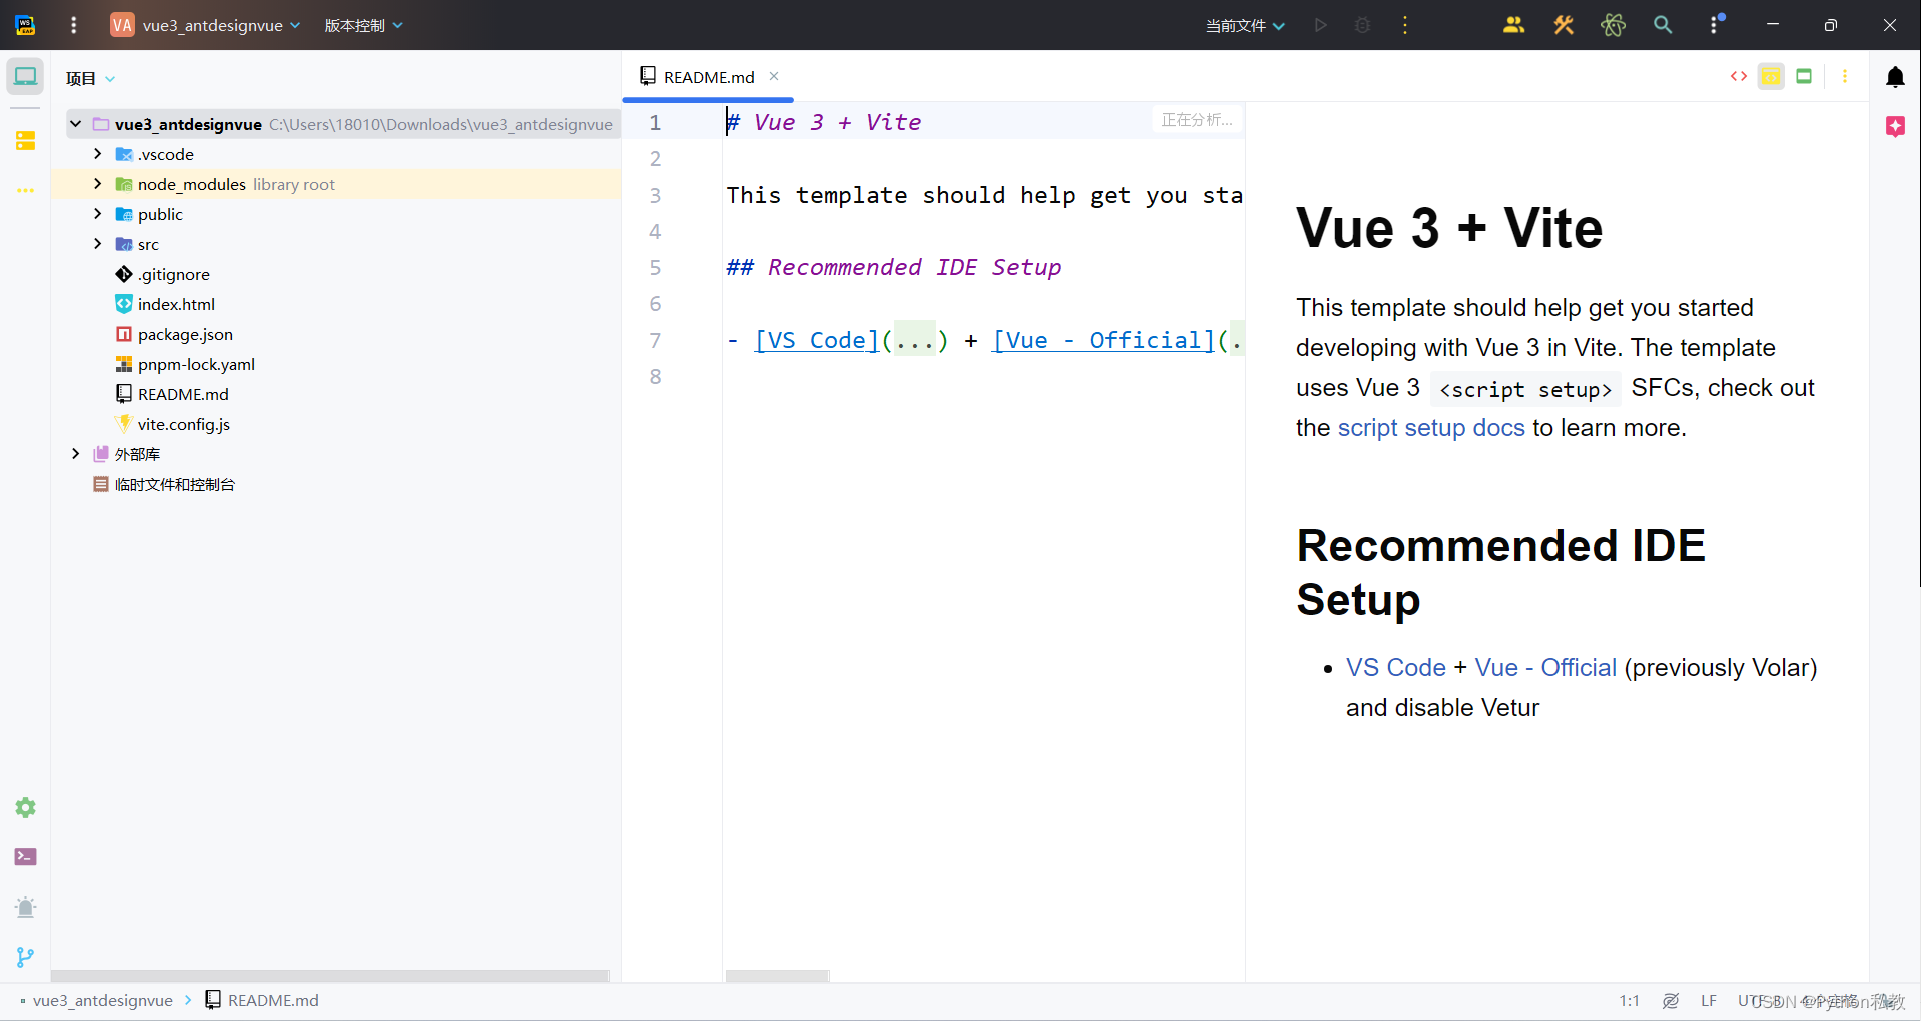Open the vue3_antdesignvue project dropdown
Screen dimensions: 1921x1021
pos(221,25)
